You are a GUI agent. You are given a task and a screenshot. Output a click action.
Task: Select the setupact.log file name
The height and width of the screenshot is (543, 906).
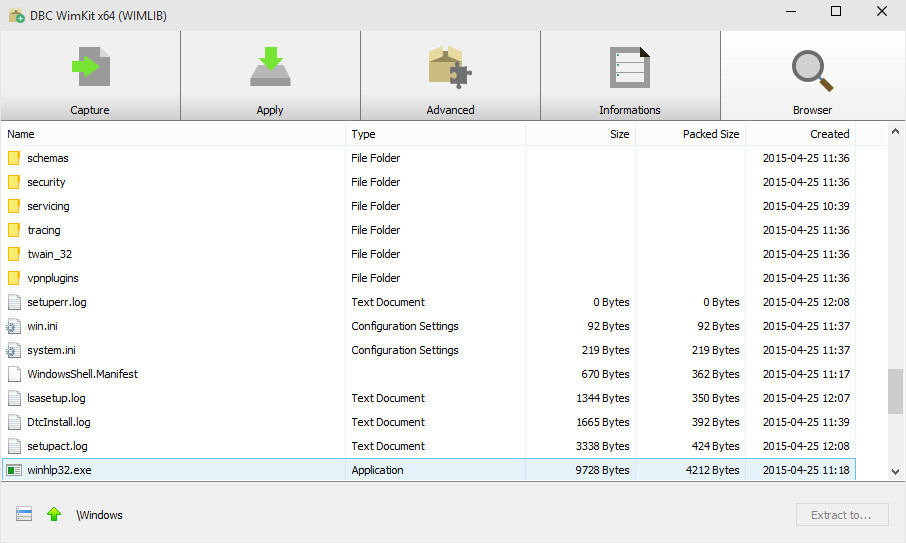(x=57, y=446)
